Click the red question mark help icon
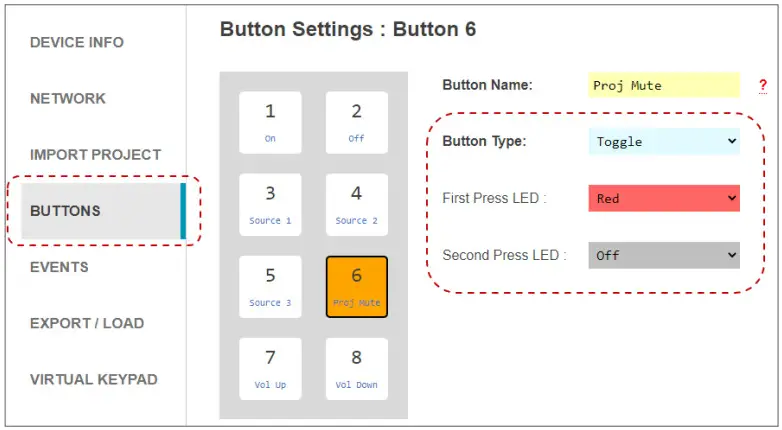Screen dimensions: 782x430 [x=763, y=86]
